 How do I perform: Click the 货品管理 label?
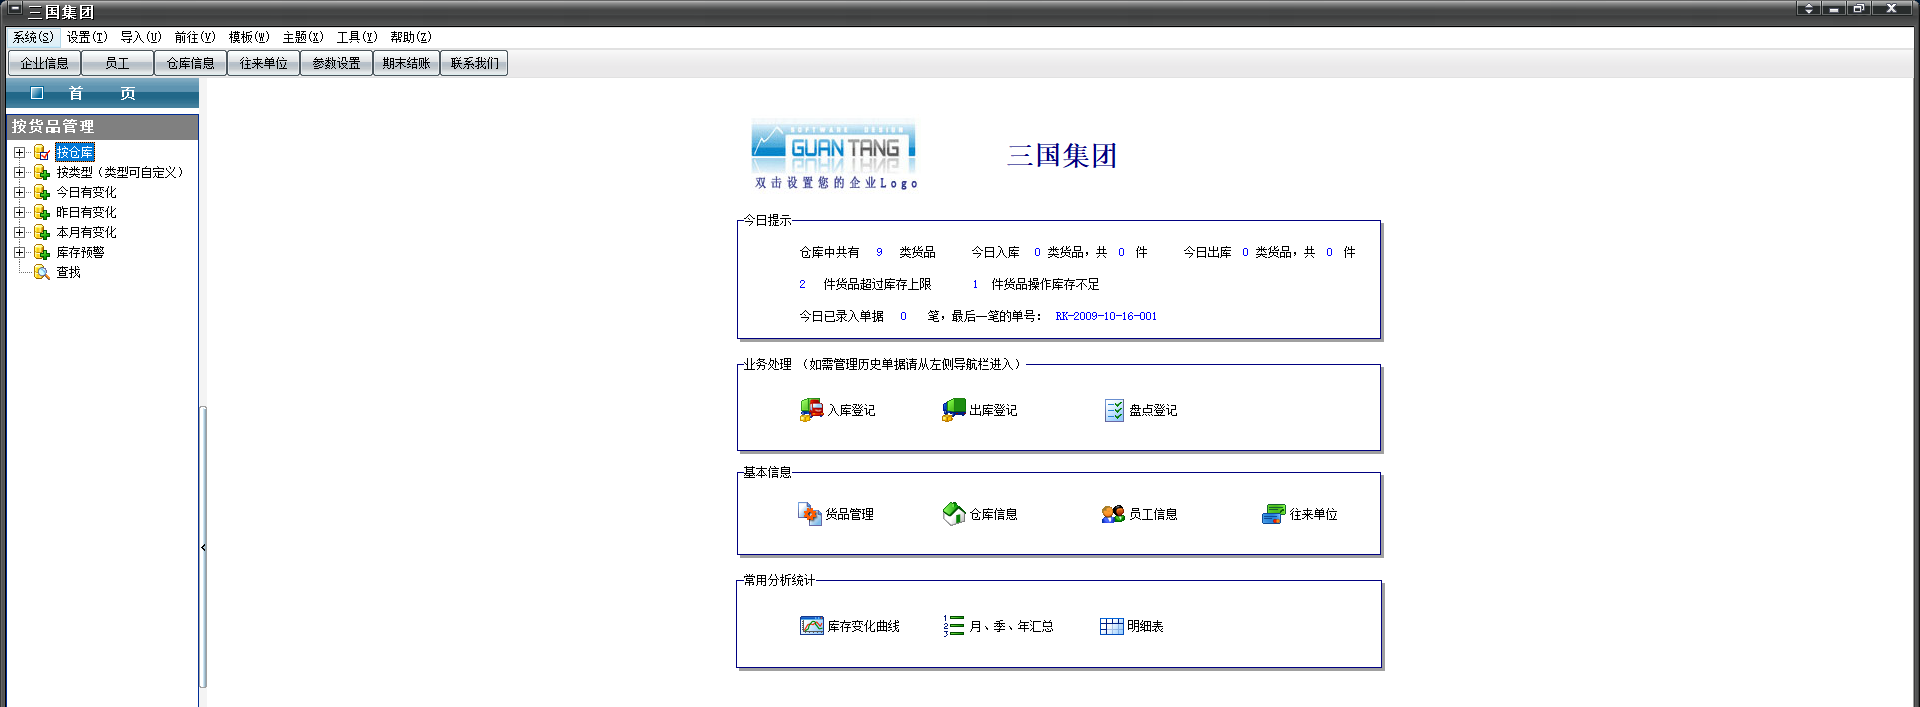point(850,514)
